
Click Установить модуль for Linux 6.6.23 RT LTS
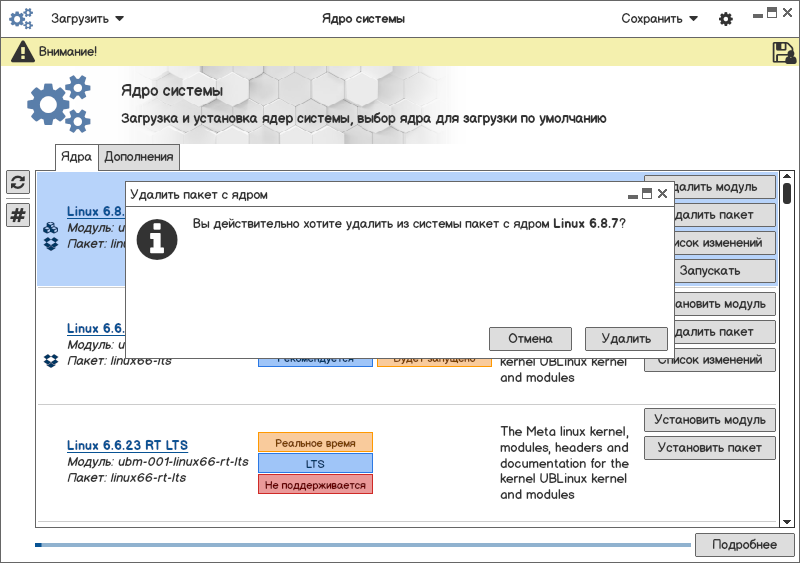pos(710,420)
